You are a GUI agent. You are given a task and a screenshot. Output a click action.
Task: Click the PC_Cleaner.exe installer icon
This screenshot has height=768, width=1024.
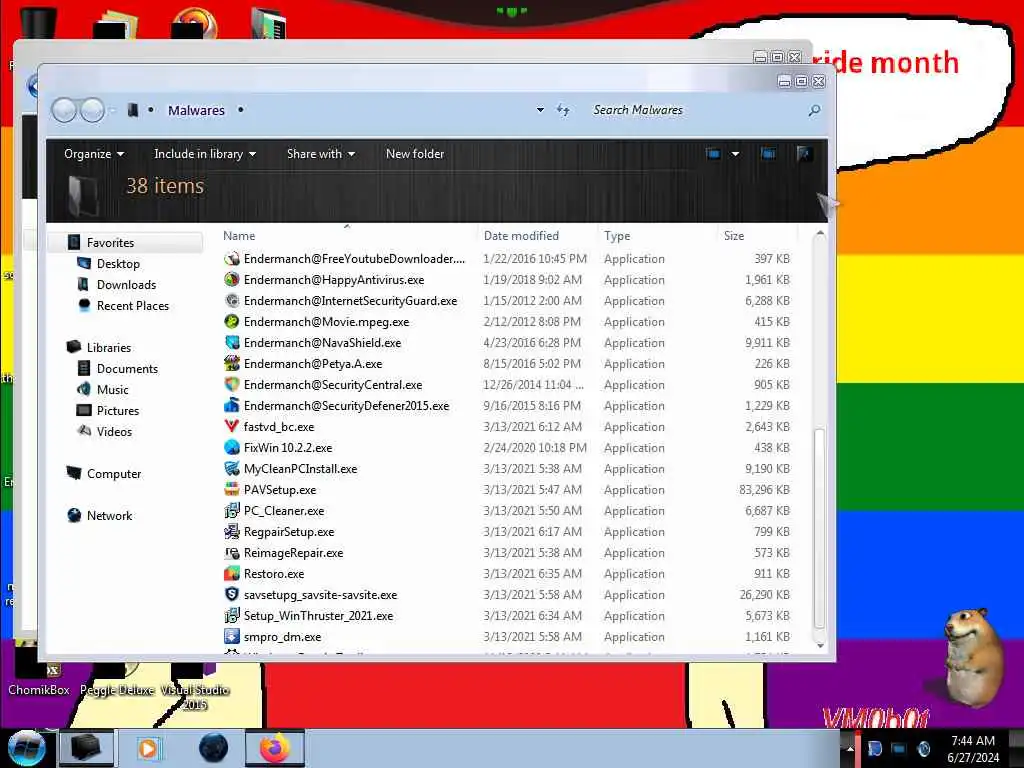point(232,510)
